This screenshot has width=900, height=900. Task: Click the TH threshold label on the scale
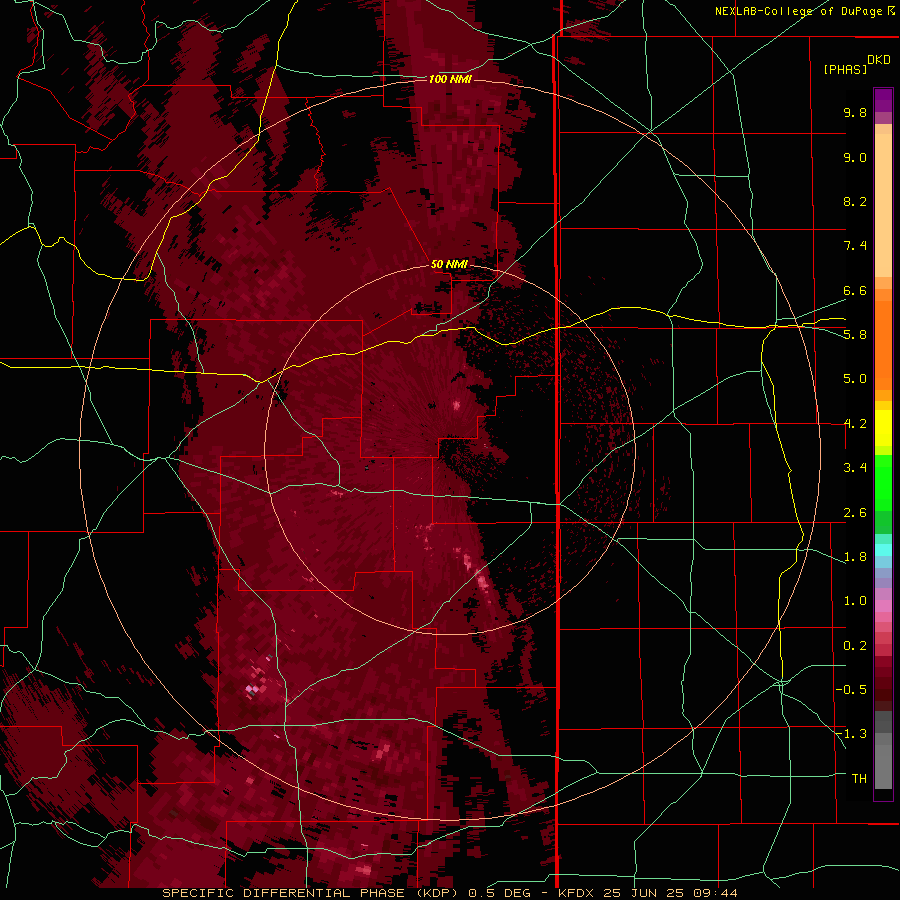pyautogui.click(x=859, y=779)
